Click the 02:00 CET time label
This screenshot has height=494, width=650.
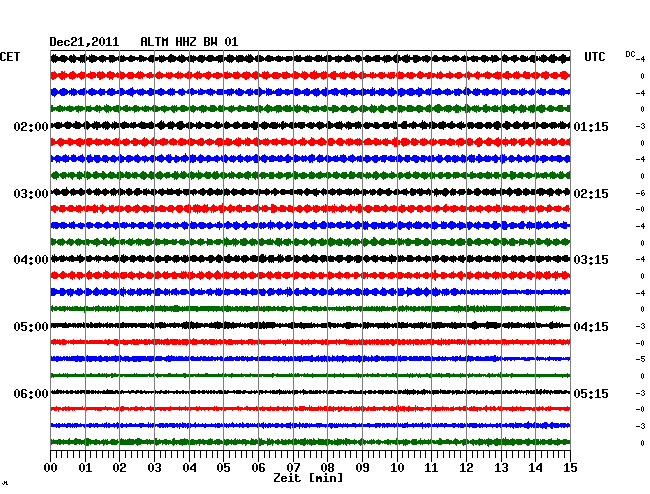tap(31, 126)
